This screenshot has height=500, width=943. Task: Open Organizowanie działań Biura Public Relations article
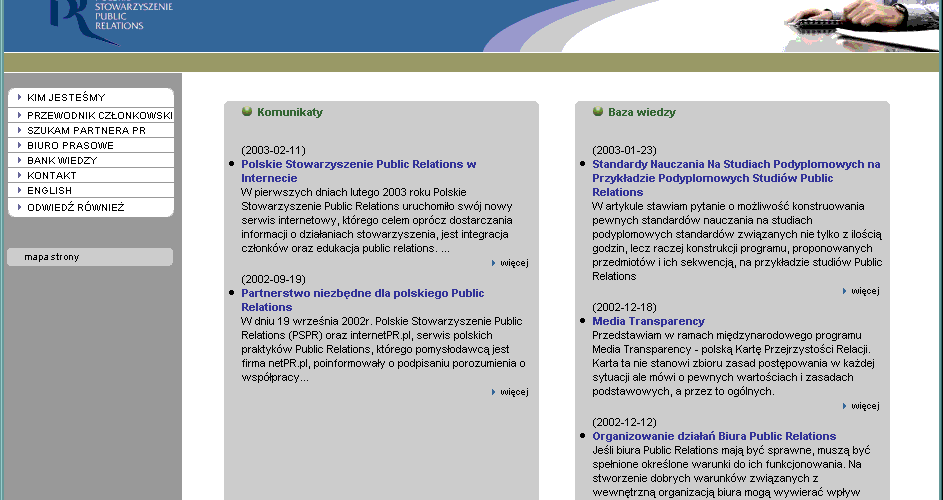click(x=714, y=436)
